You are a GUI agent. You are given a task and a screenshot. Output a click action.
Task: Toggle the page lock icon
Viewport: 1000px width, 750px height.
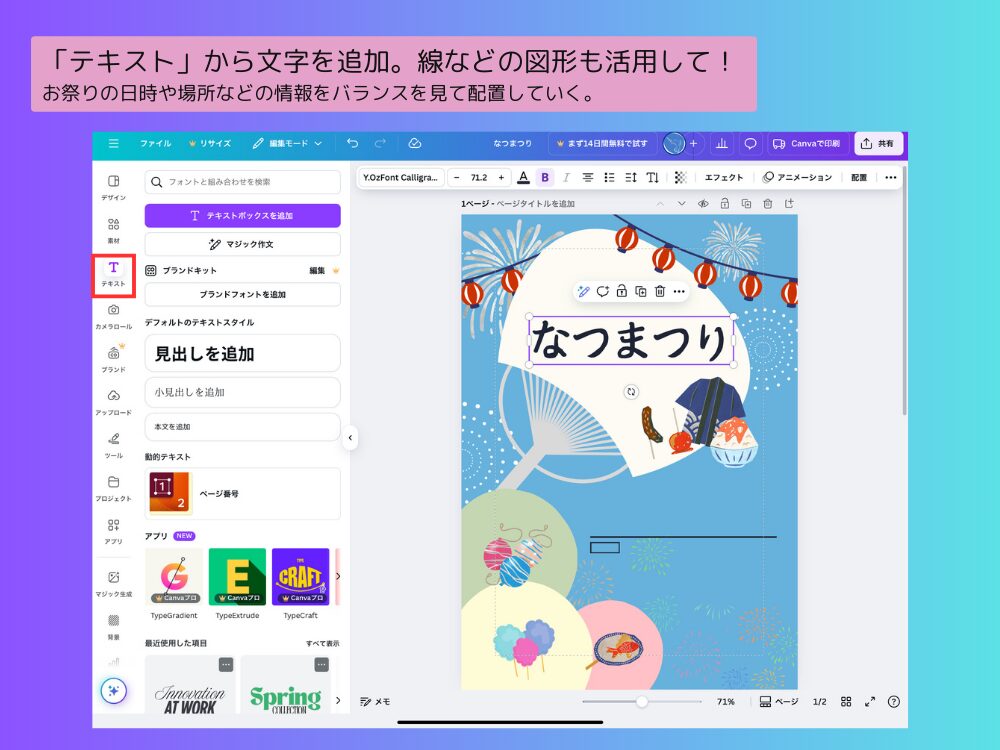click(724, 204)
